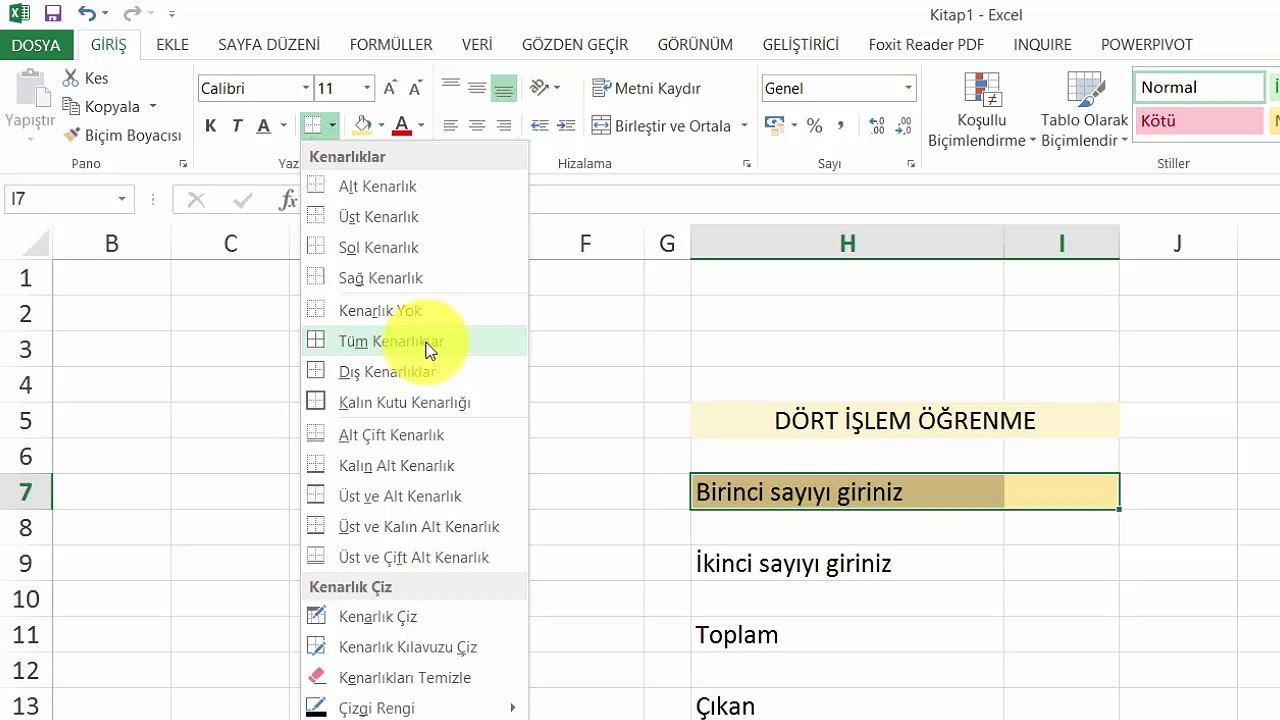
Task: Open Koşullu Biçimlendirme menu
Action: 982,110
